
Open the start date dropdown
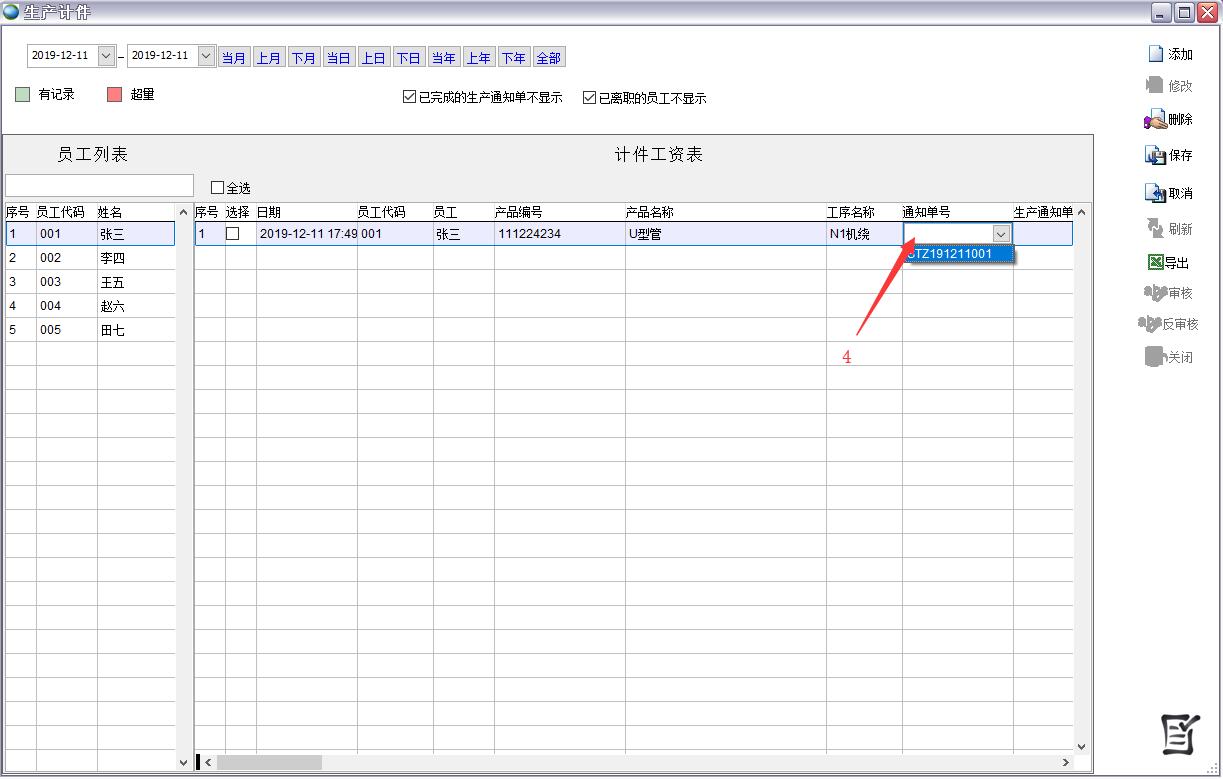click(x=106, y=56)
